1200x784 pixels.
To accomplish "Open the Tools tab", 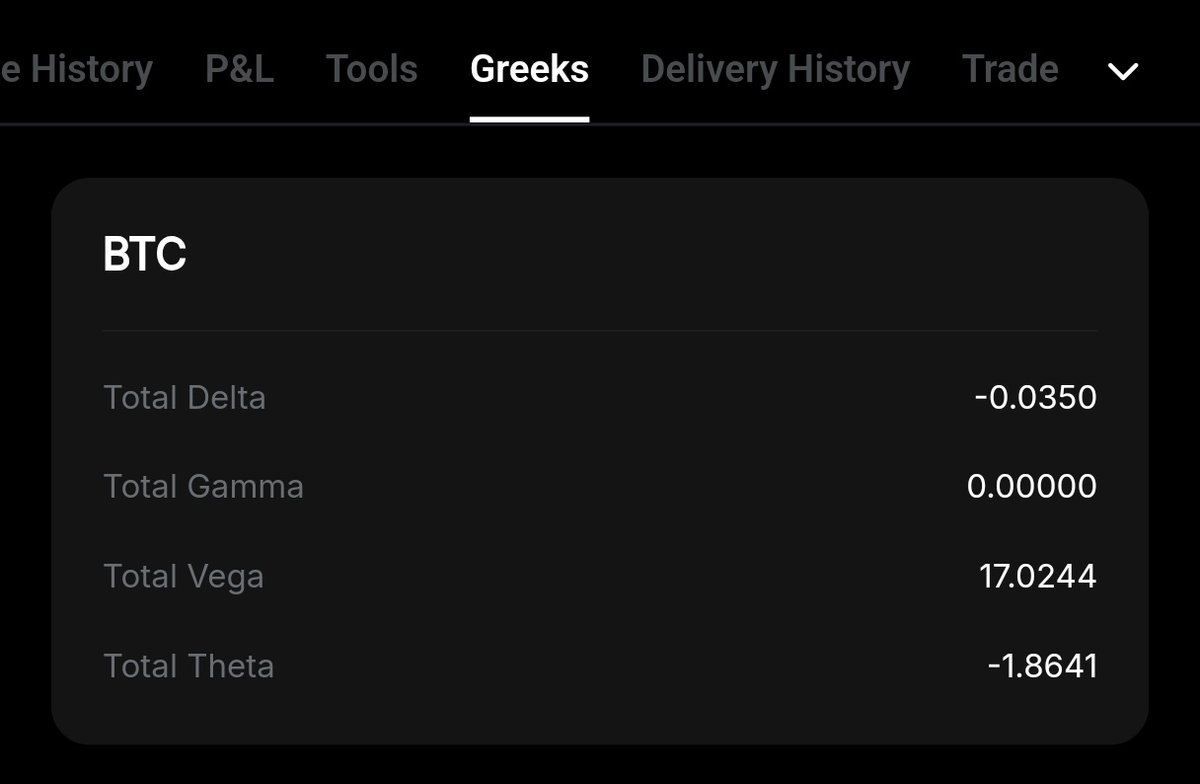I will pos(372,69).
